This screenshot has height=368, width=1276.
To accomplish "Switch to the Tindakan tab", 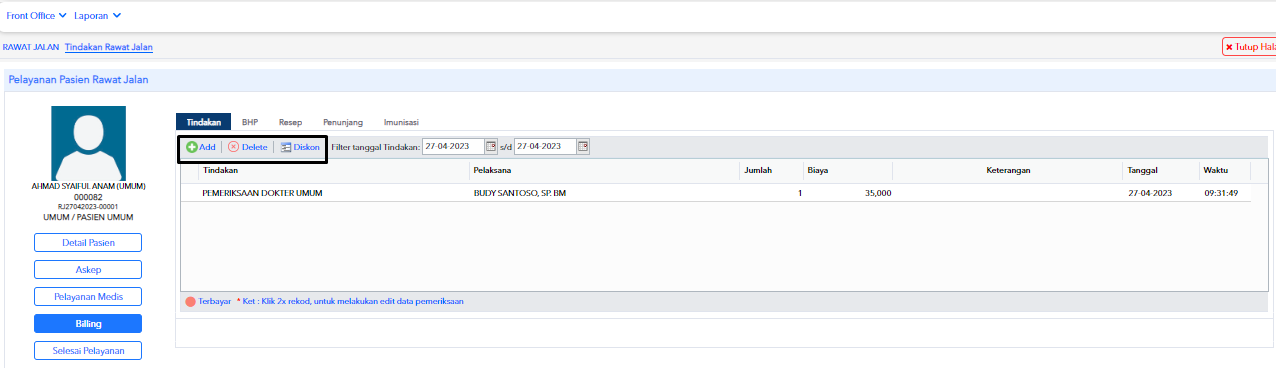I will pos(203,121).
